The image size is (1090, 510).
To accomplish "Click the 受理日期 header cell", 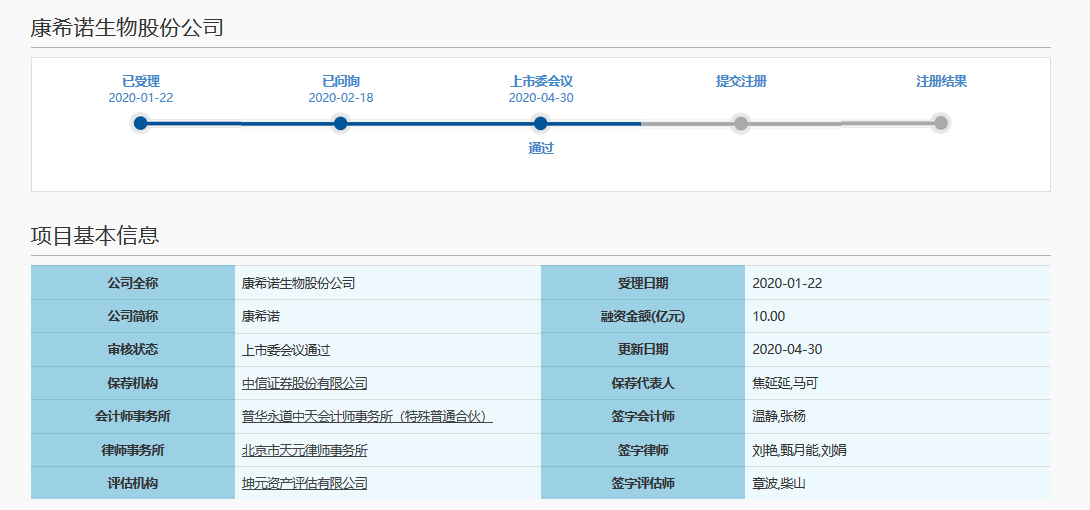I will click(643, 283).
